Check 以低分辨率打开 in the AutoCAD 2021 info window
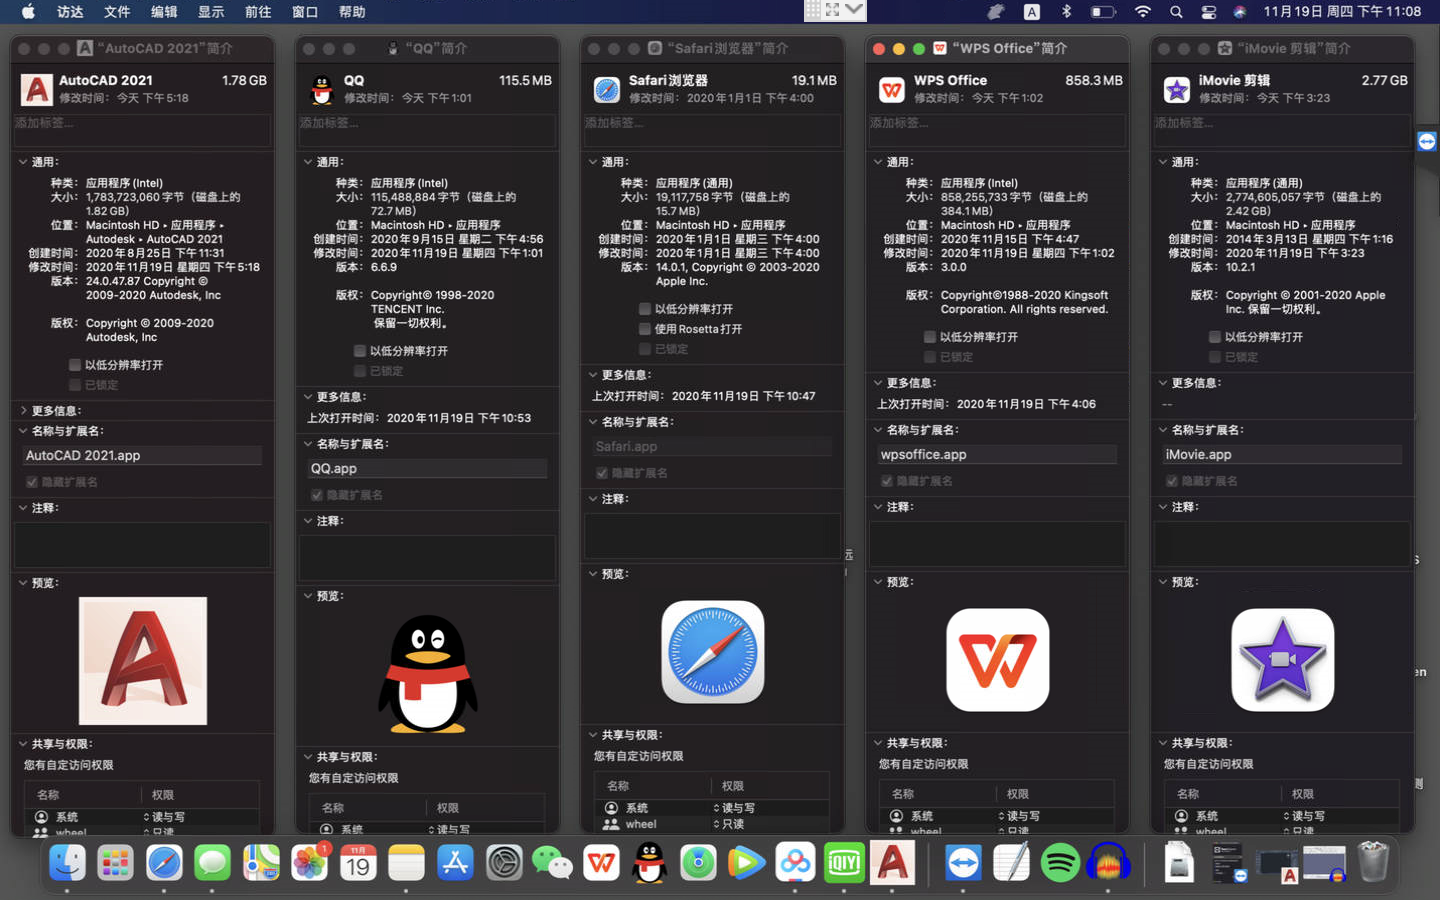This screenshot has width=1440, height=900. tap(75, 365)
